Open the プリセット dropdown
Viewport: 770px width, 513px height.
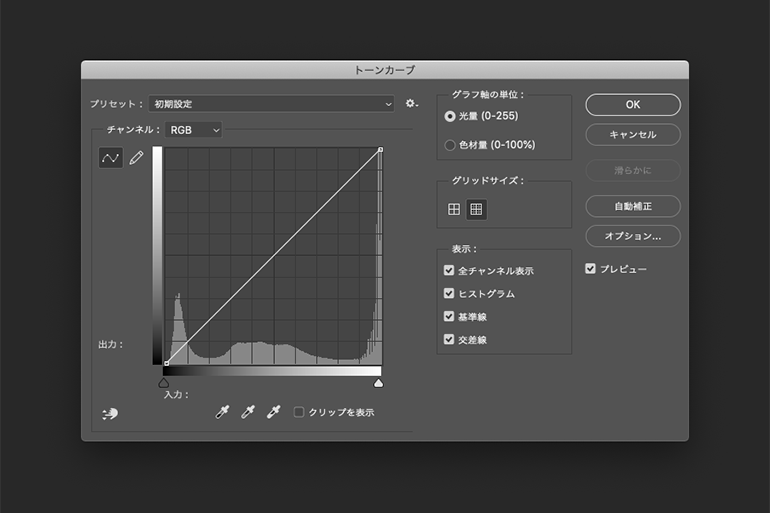271,104
